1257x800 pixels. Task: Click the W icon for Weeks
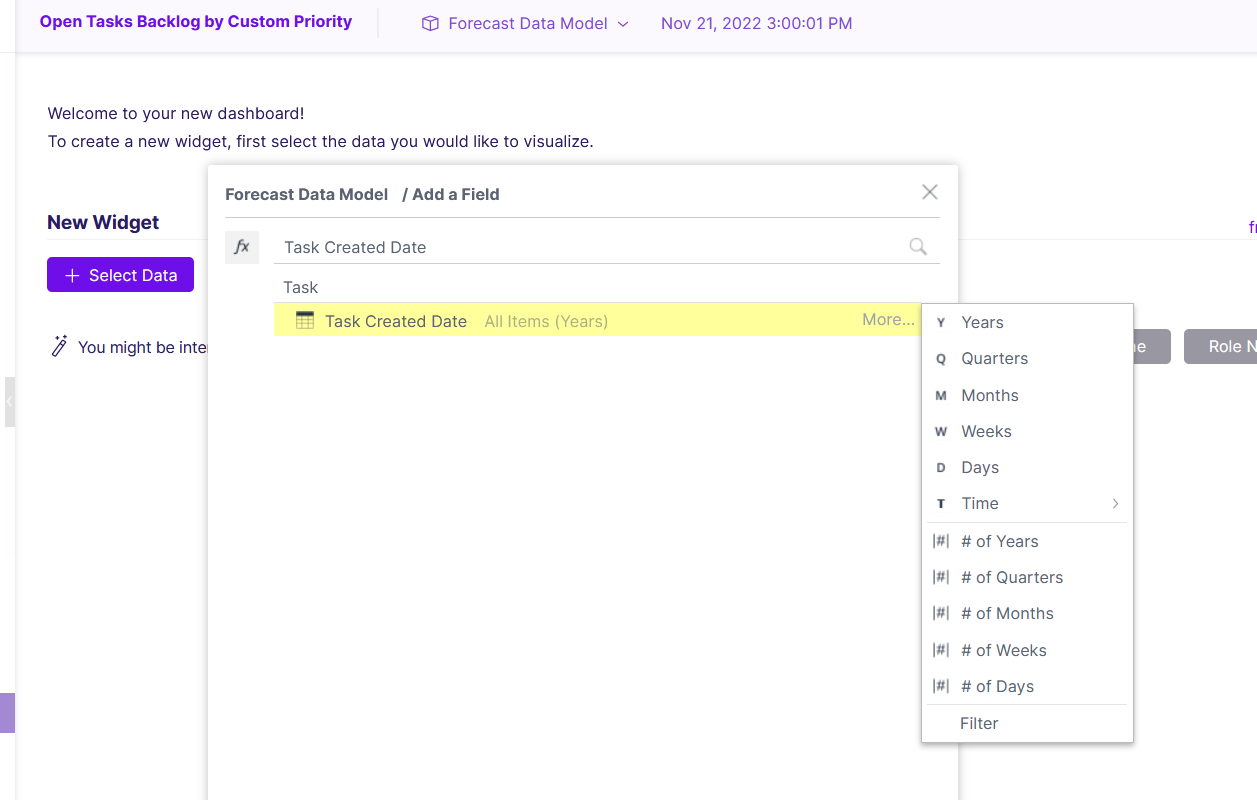941,432
